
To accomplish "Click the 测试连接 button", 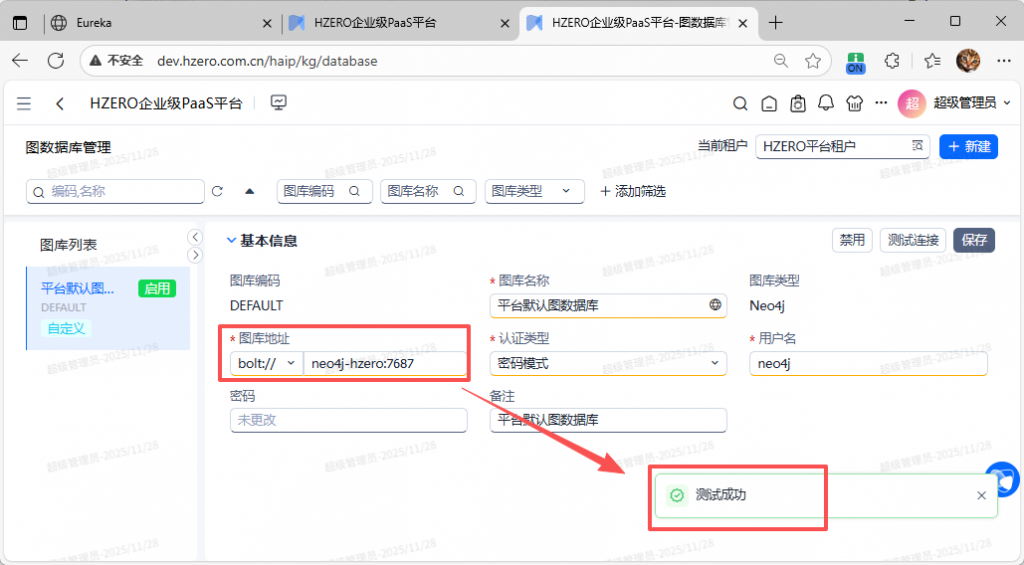I will pyautogui.click(x=915, y=240).
